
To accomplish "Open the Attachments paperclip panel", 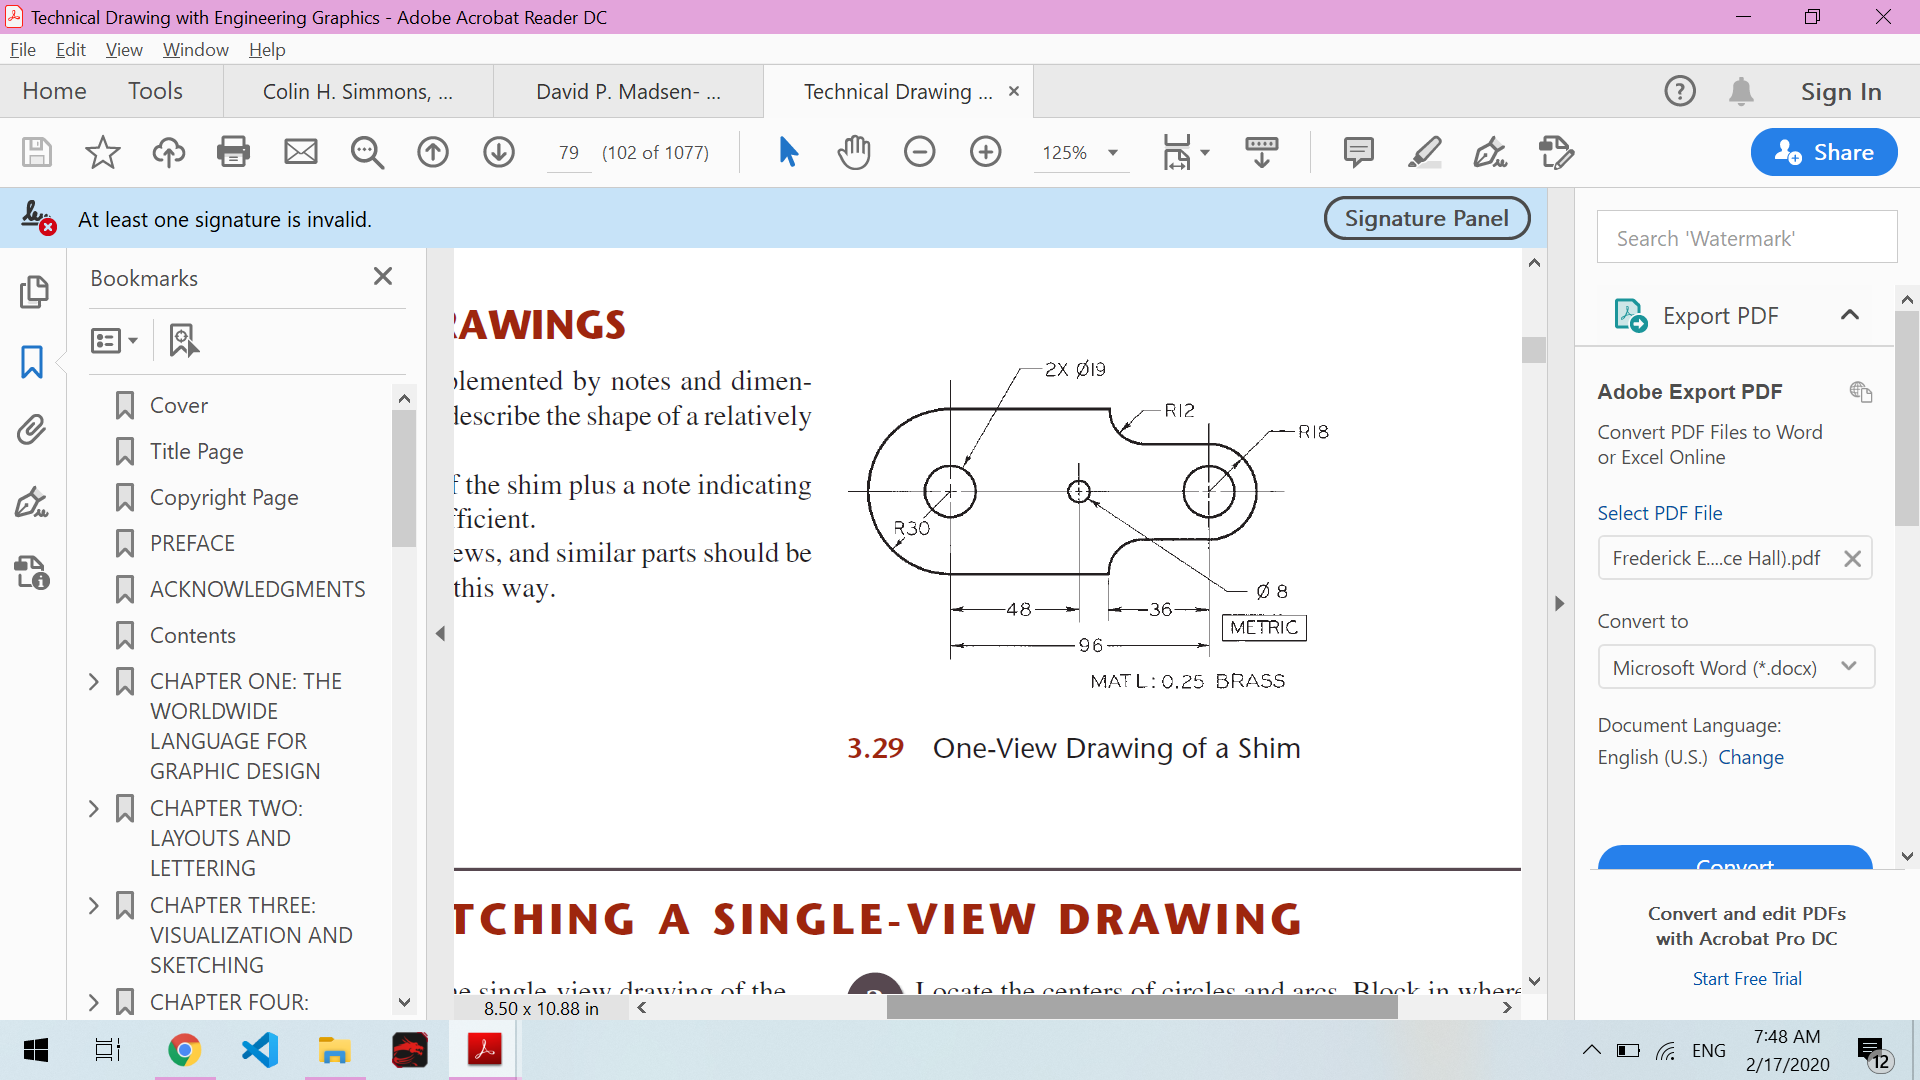I will coord(32,430).
